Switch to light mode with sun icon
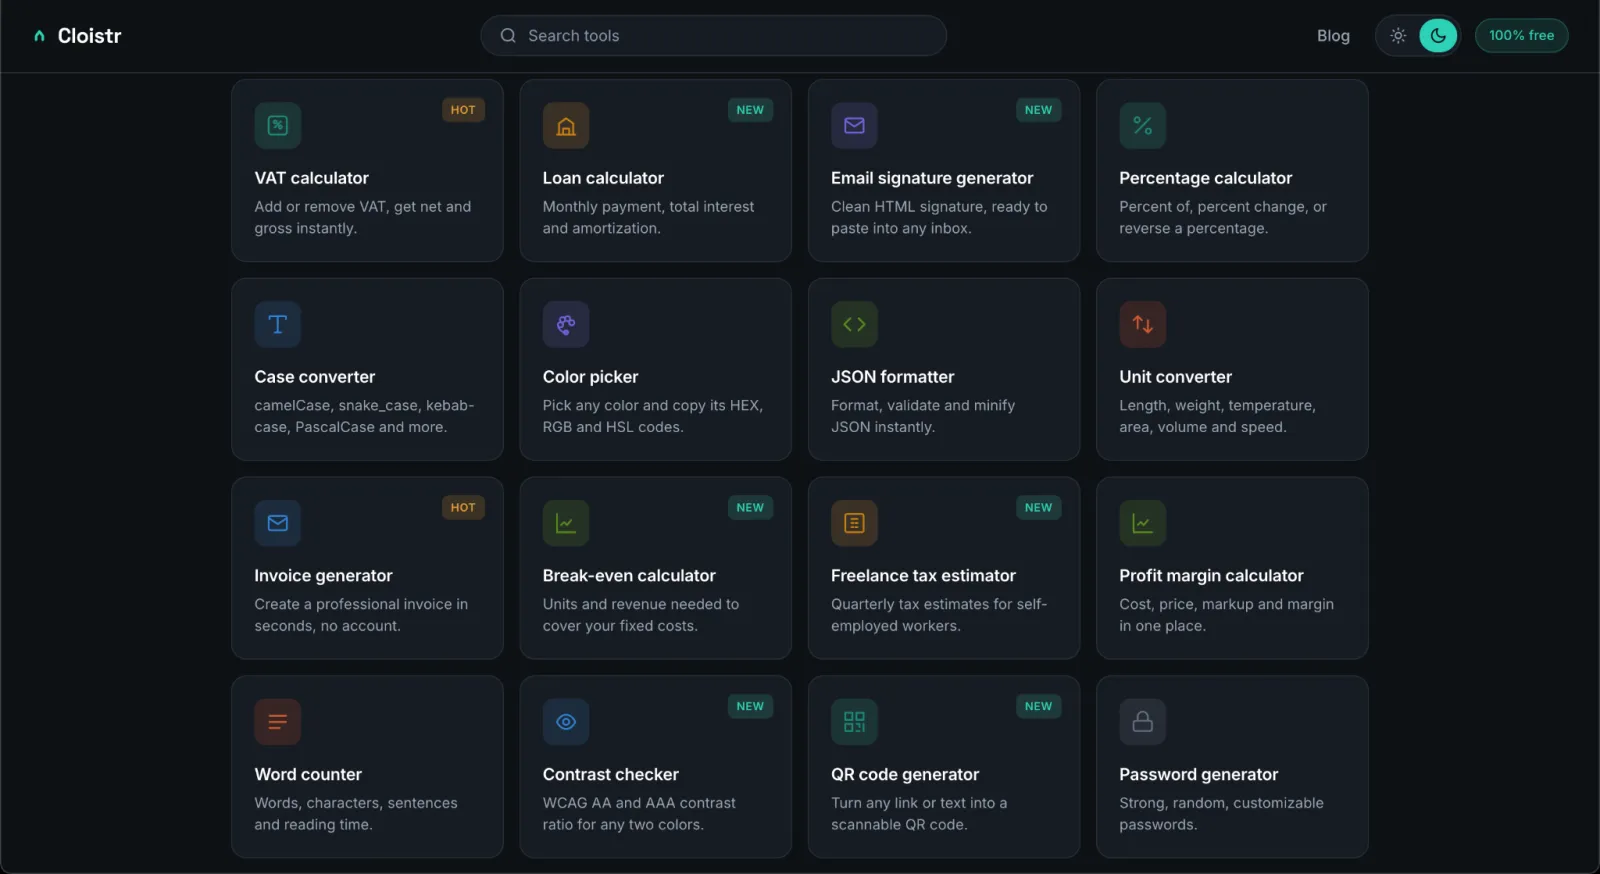The height and width of the screenshot is (874, 1600). pyautogui.click(x=1398, y=36)
